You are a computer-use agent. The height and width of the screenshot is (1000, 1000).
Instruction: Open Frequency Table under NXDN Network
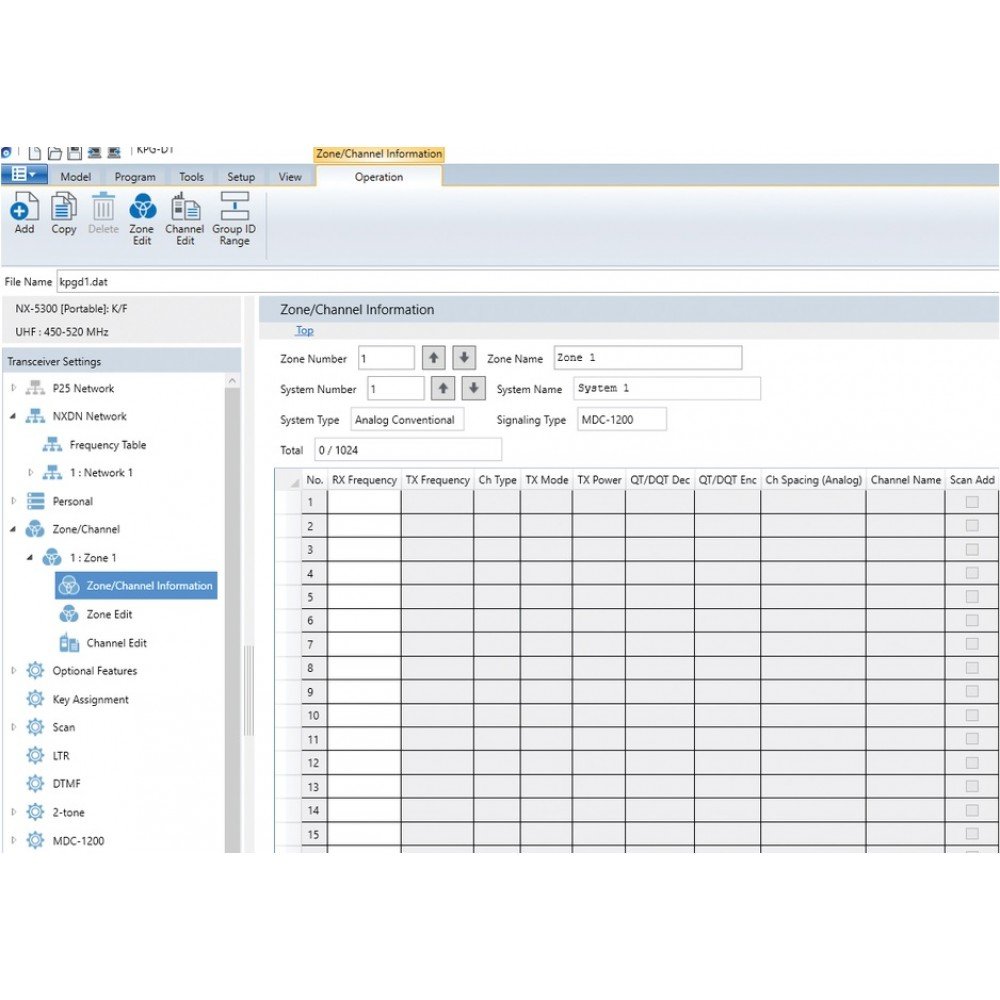click(x=107, y=445)
